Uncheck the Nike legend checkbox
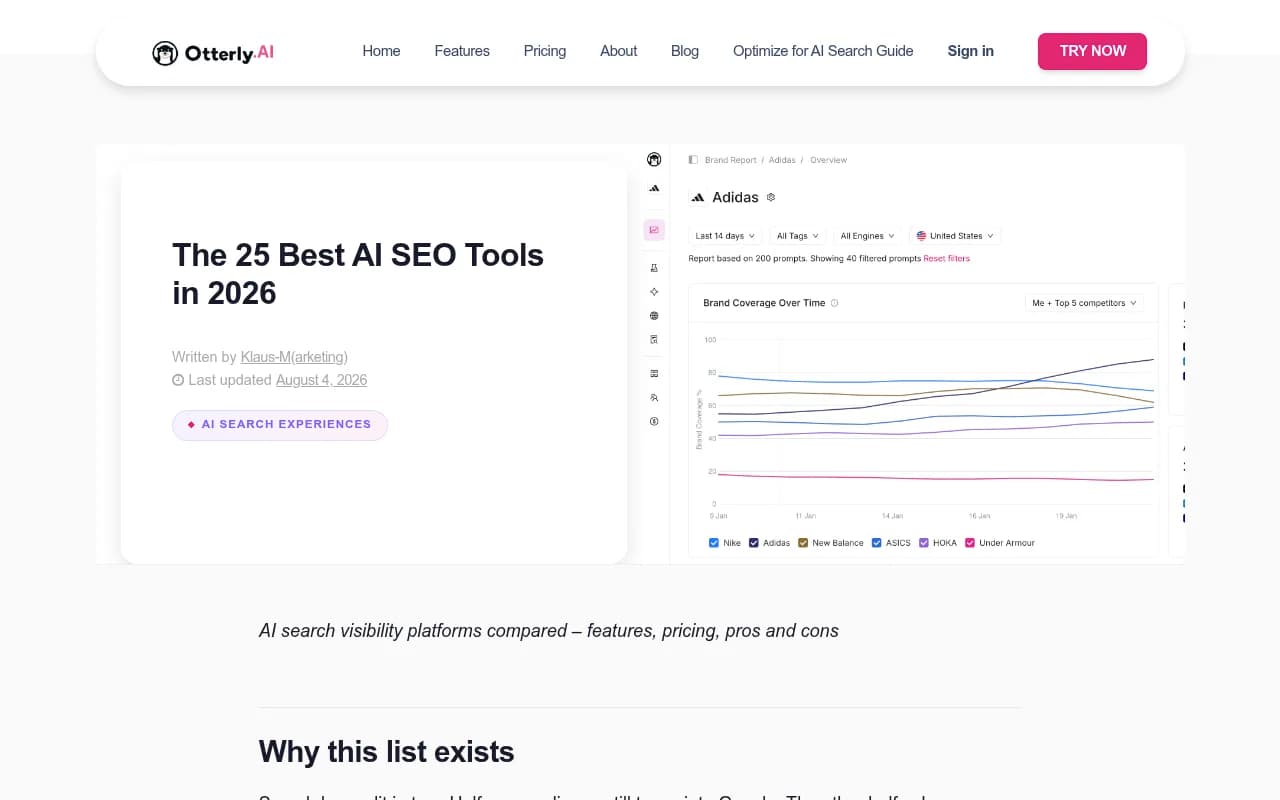The height and width of the screenshot is (800, 1280). point(714,543)
